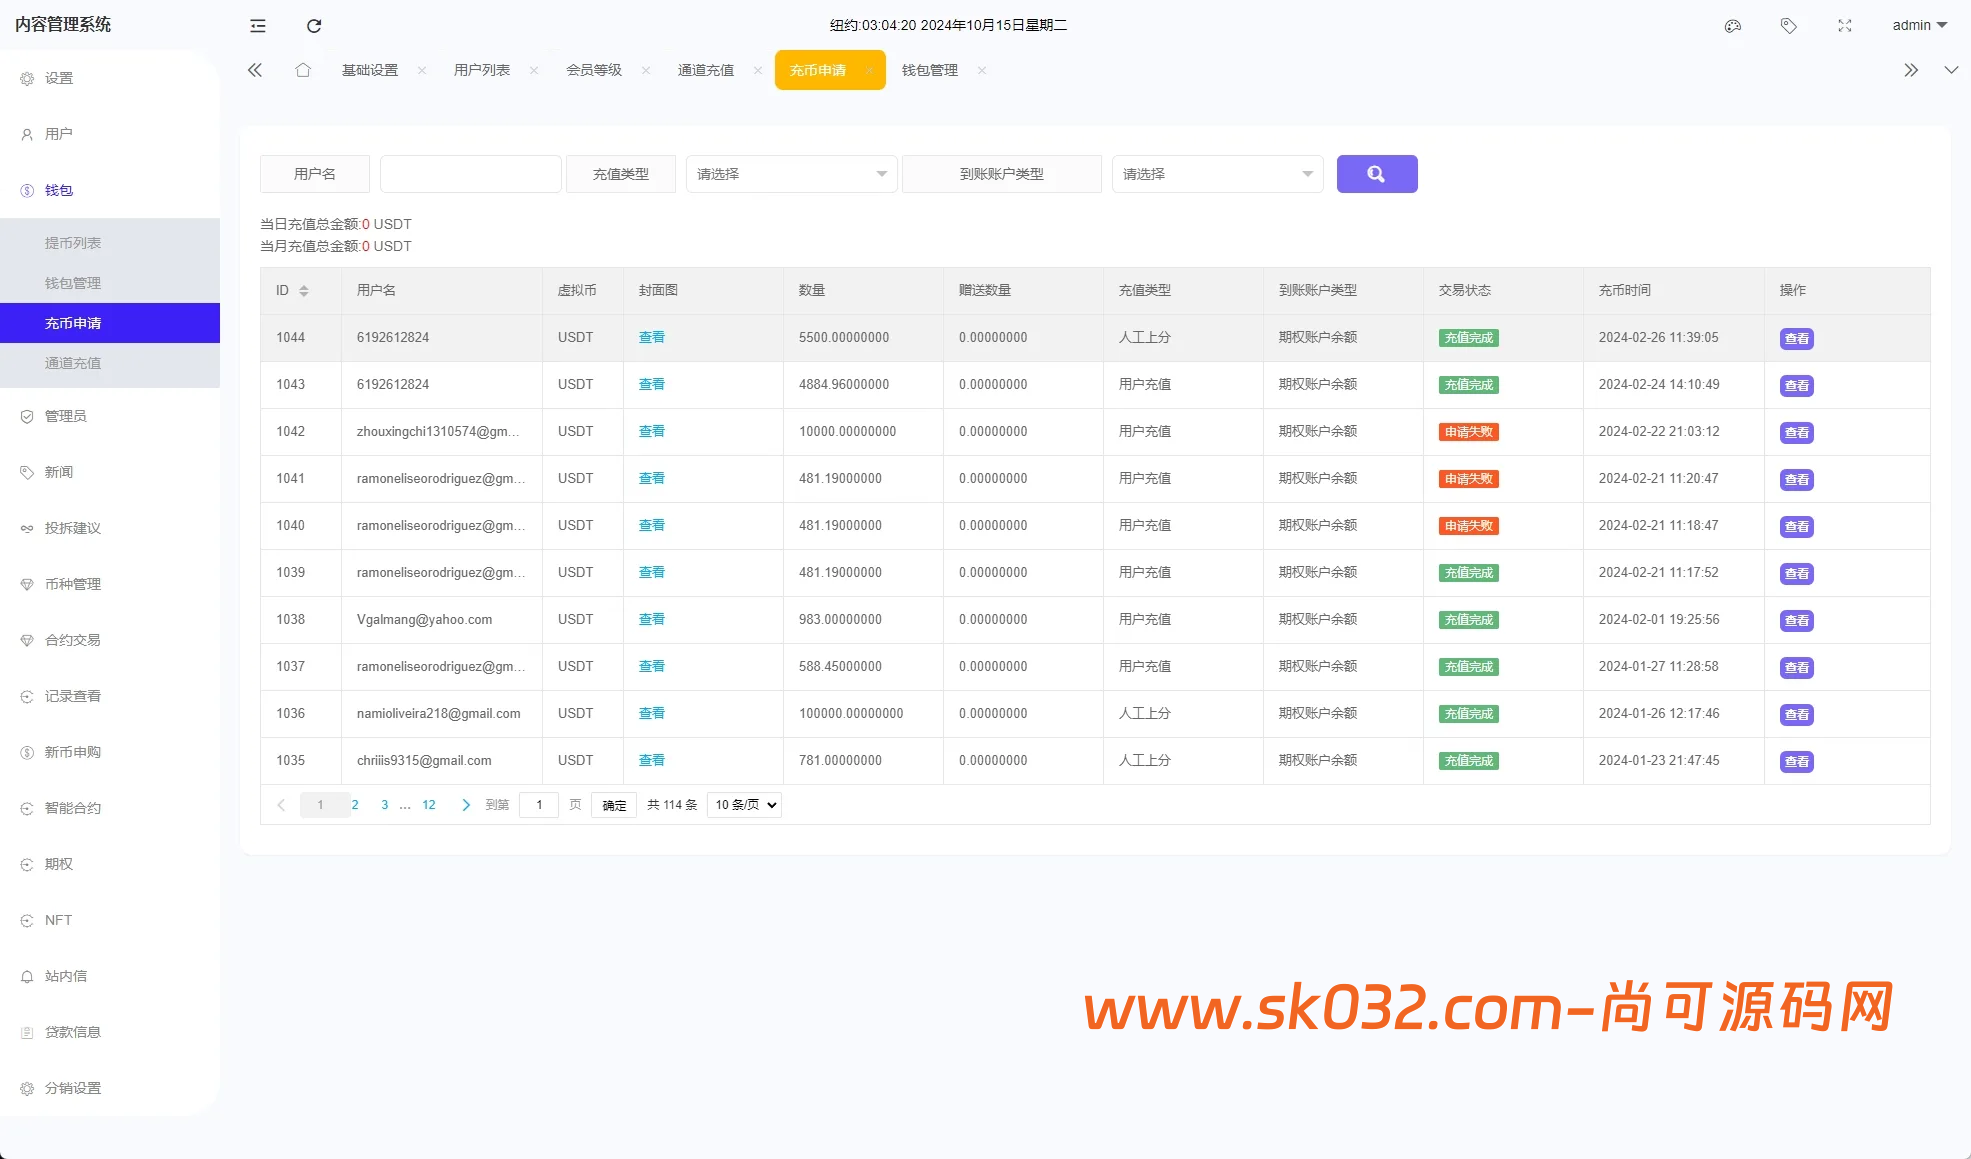
Task: Open 币种管理 from the sidebar
Action: (70, 584)
